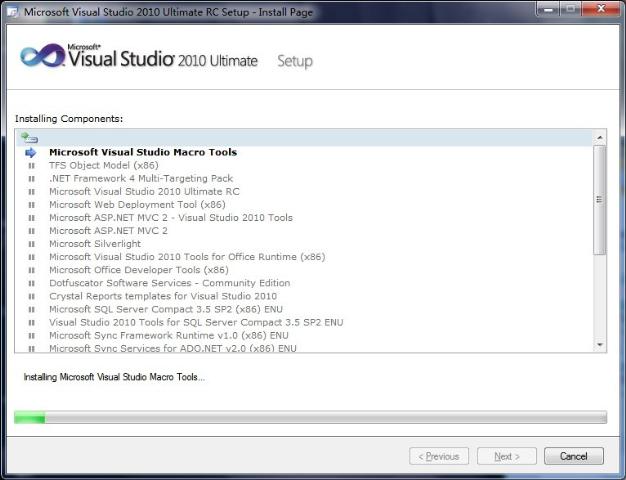The image size is (626, 480).
Task: Click the disabled Previous button
Action: [x=439, y=456]
